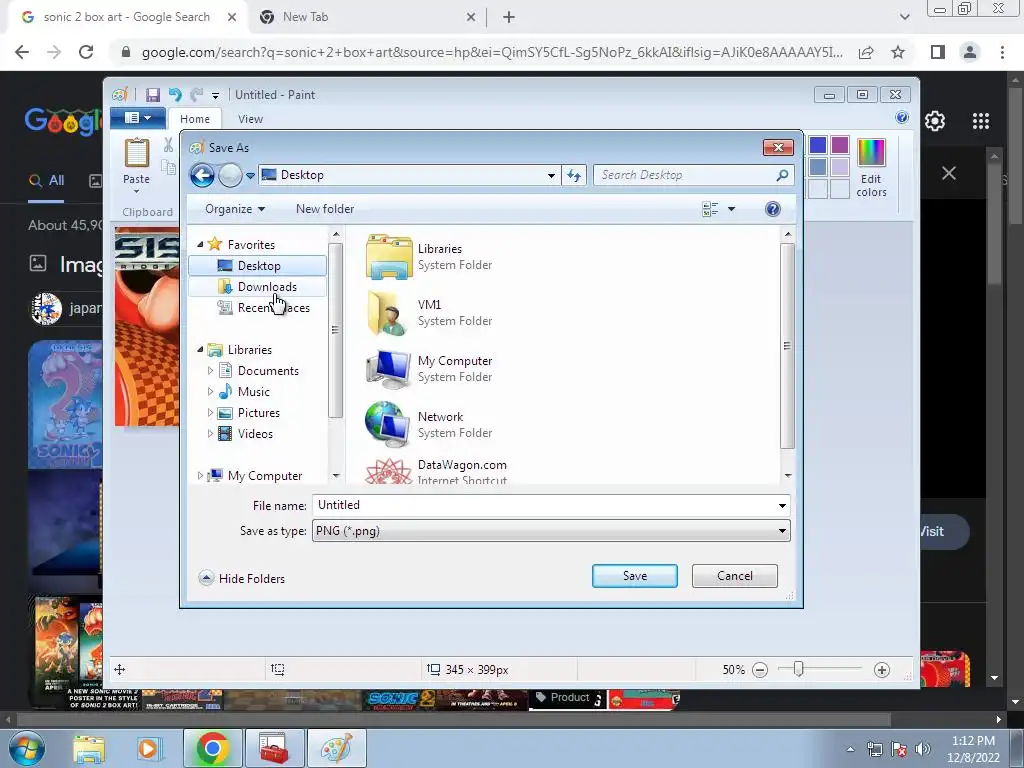Click the Back arrow in Save As dialog
This screenshot has height=768, width=1024.
pyautogui.click(x=202, y=175)
